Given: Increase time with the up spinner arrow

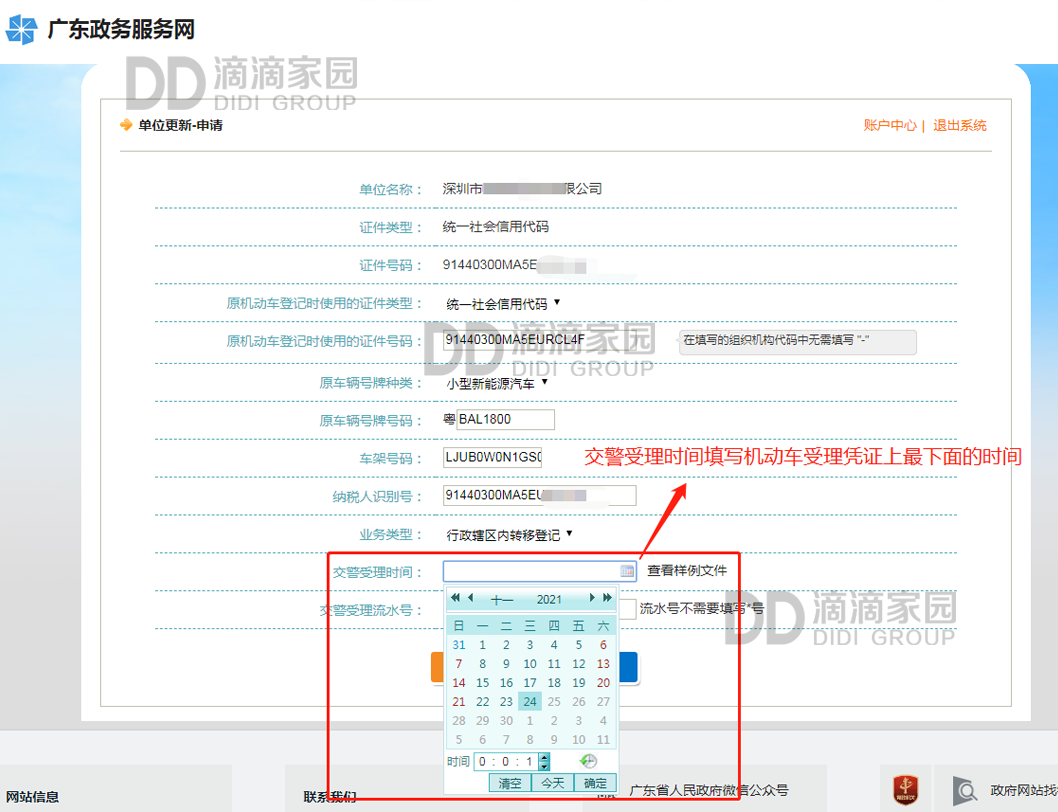Looking at the screenshot, I should (x=545, y=757).
